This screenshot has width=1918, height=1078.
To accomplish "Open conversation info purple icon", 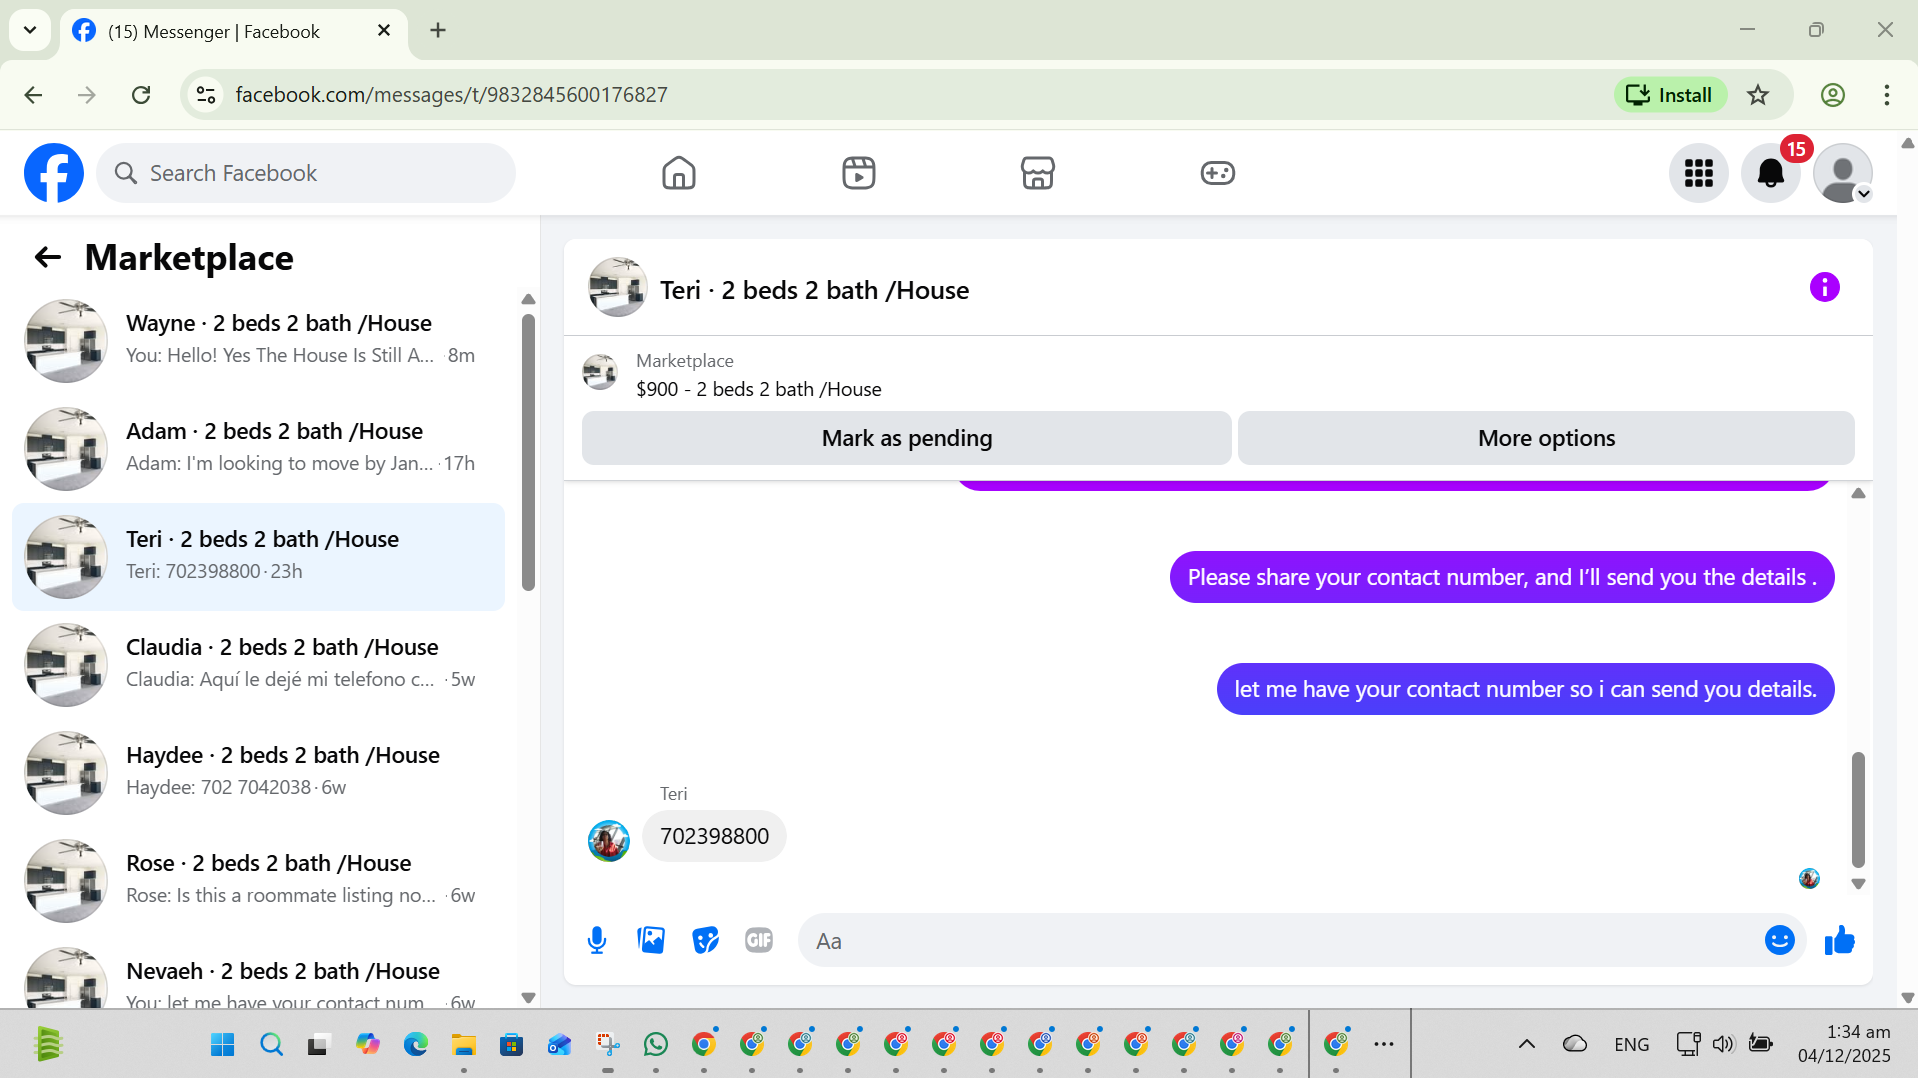I will pos(1825,288).
